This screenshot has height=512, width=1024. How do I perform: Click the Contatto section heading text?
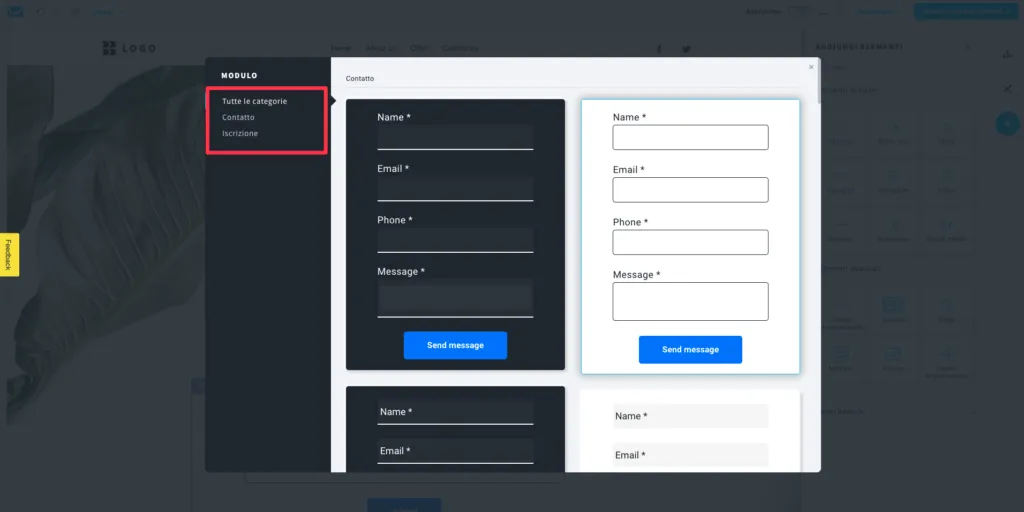click(x=360, y=78)
